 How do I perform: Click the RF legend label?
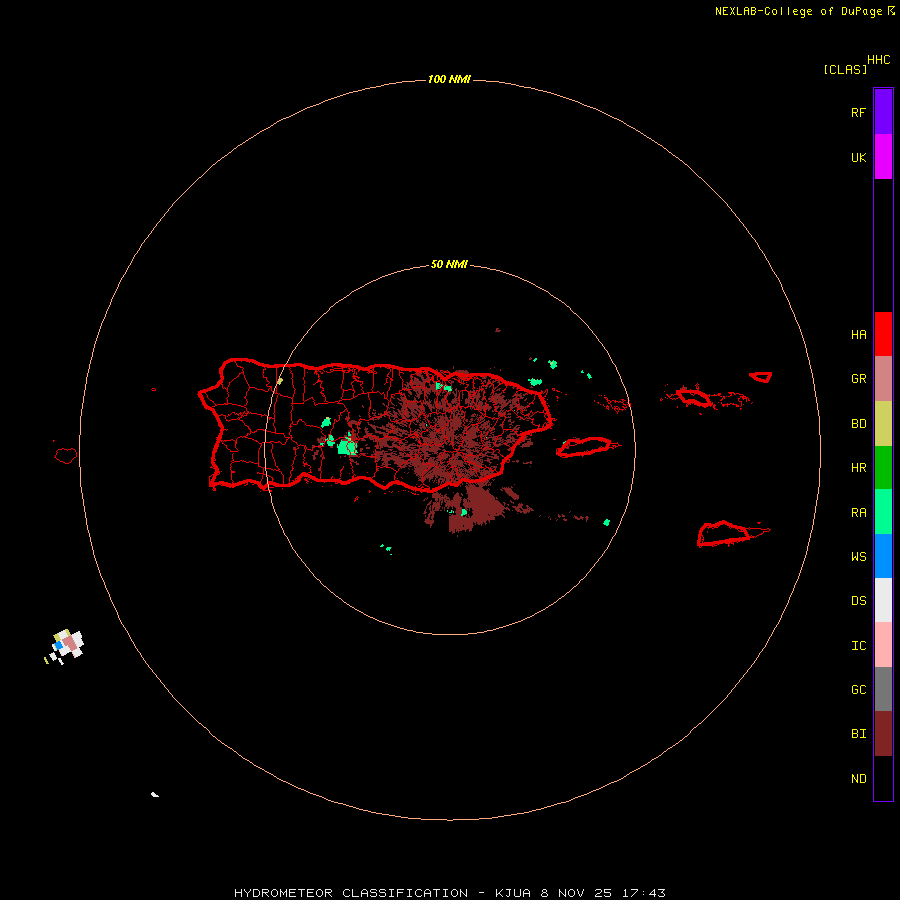(858, 113)
